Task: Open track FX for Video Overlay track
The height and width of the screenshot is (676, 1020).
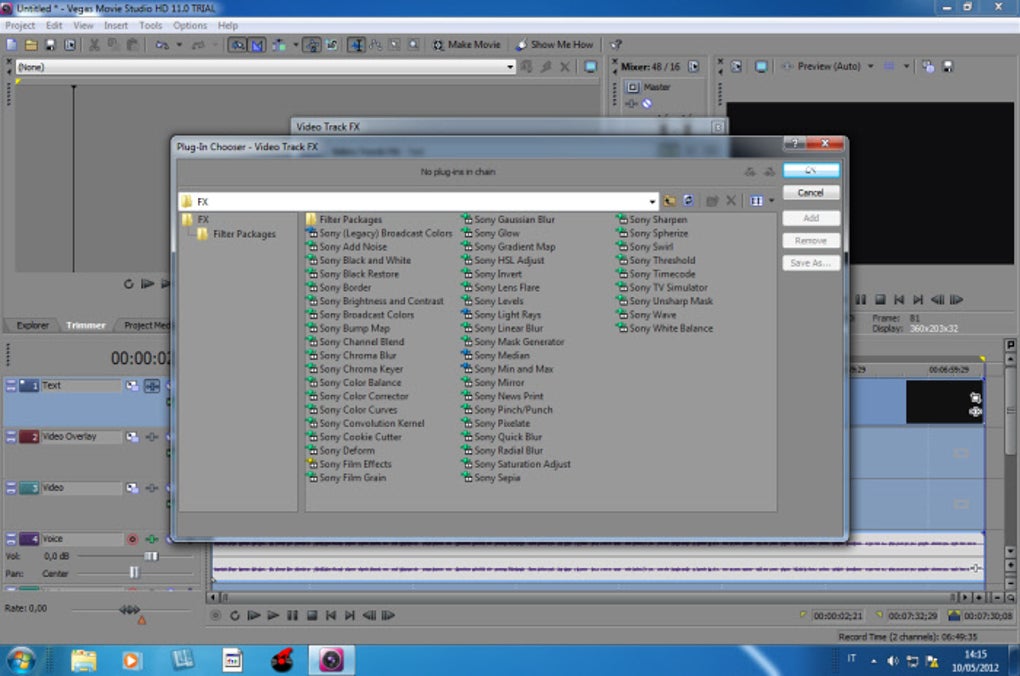Action: [x=152, y=437]
